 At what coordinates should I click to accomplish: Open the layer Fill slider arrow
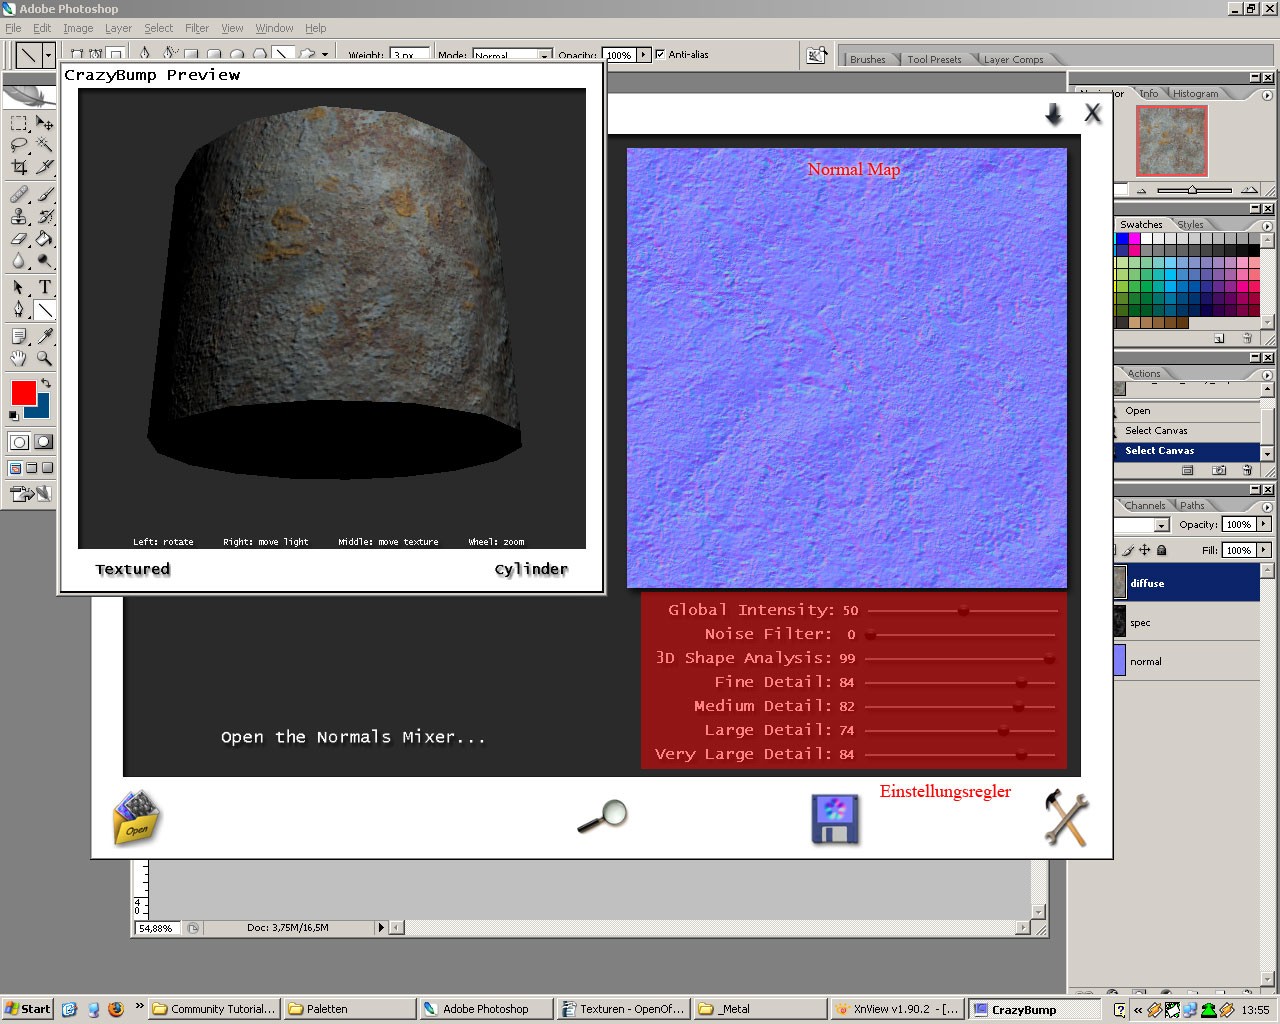point(1264,550)
